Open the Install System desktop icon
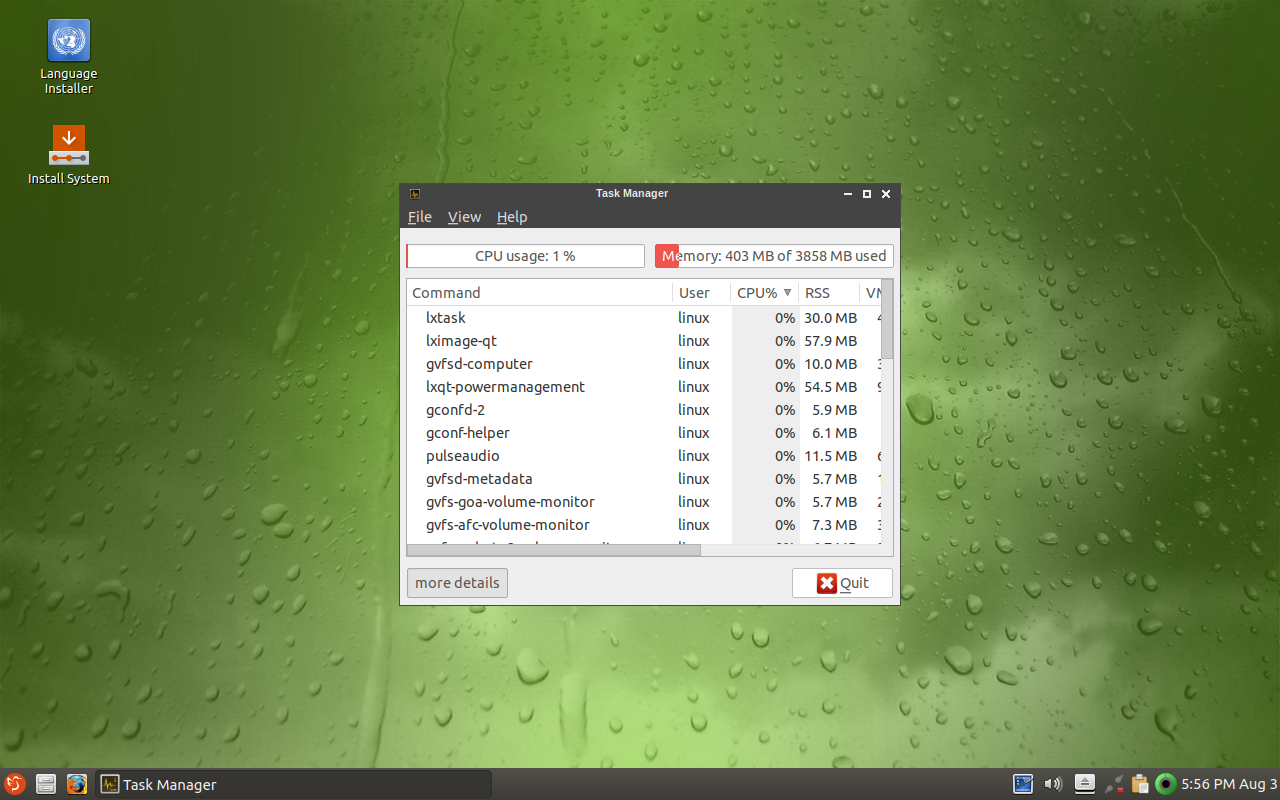1280x800 pixels. point(68,146)
